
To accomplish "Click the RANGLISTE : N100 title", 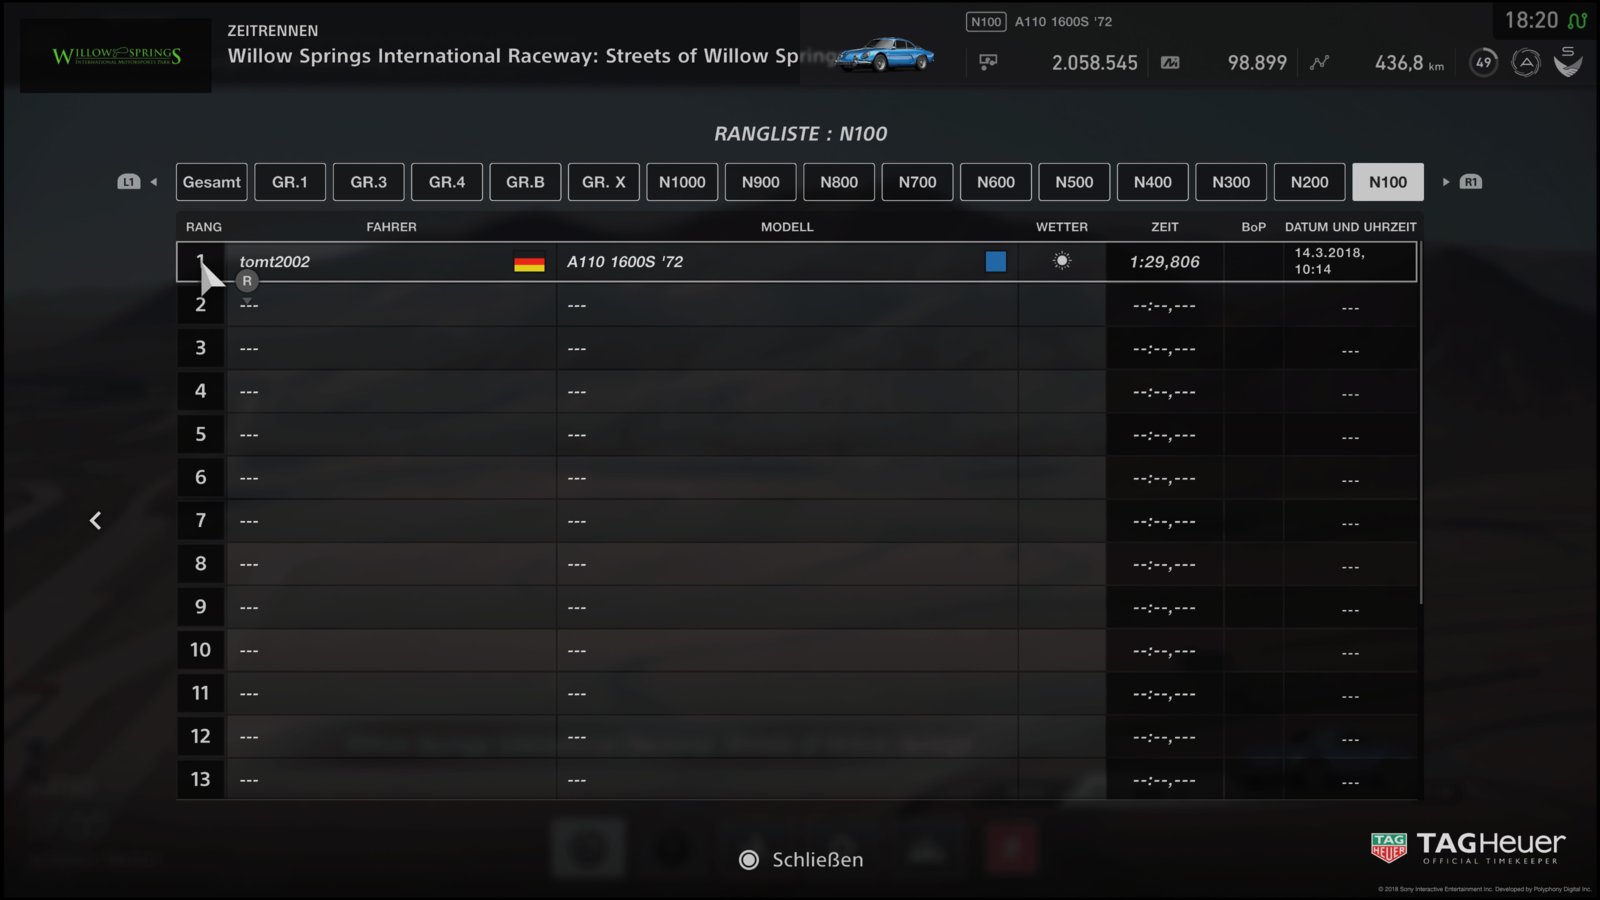I will pos(800,134).
